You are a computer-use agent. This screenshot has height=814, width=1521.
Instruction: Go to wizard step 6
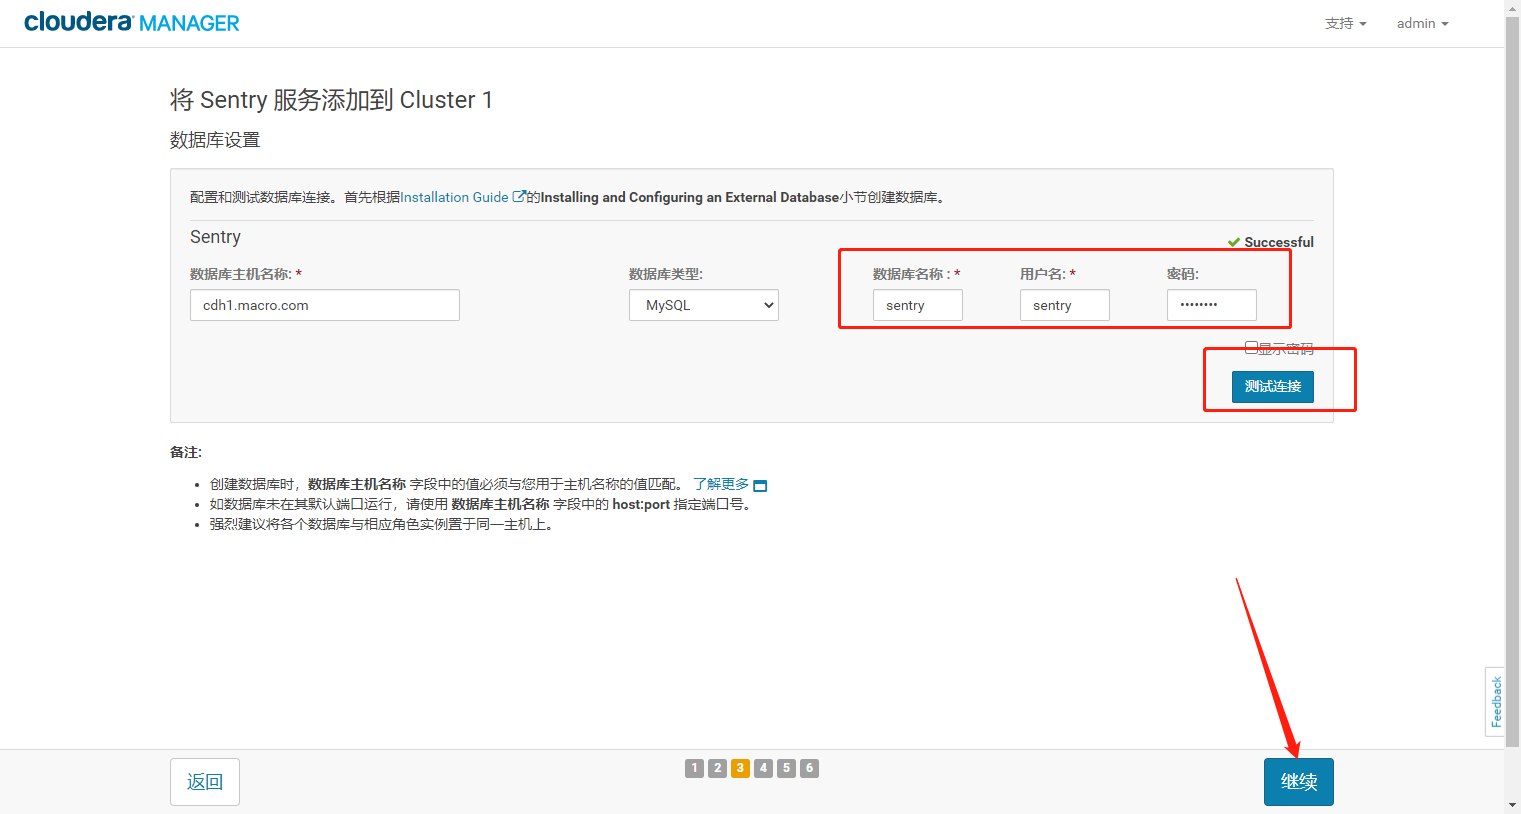coord(809,768)
